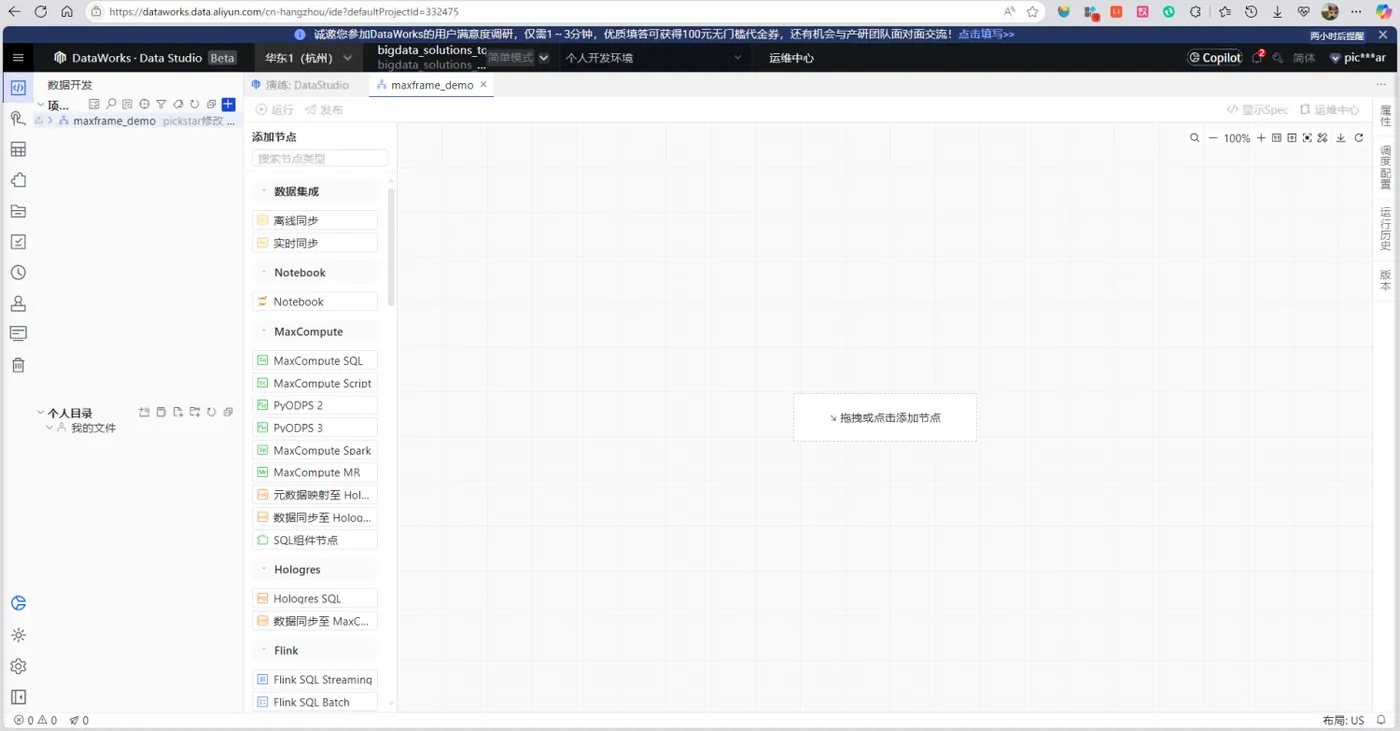Image resolution: width=1400 pixels, height=731 pixels.
Task: Refresh the project directory tree
Action: coord(195,104)
